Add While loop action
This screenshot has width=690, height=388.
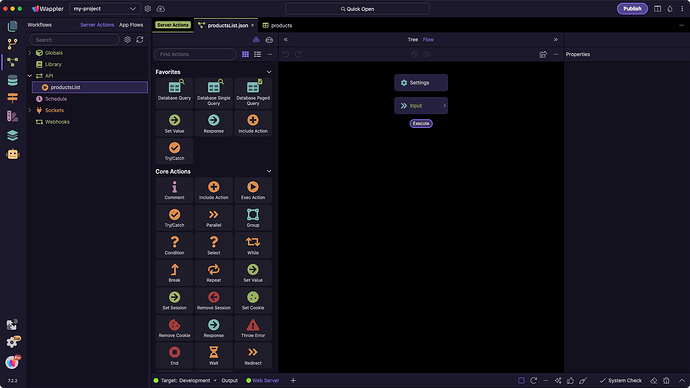click(253, 245)
